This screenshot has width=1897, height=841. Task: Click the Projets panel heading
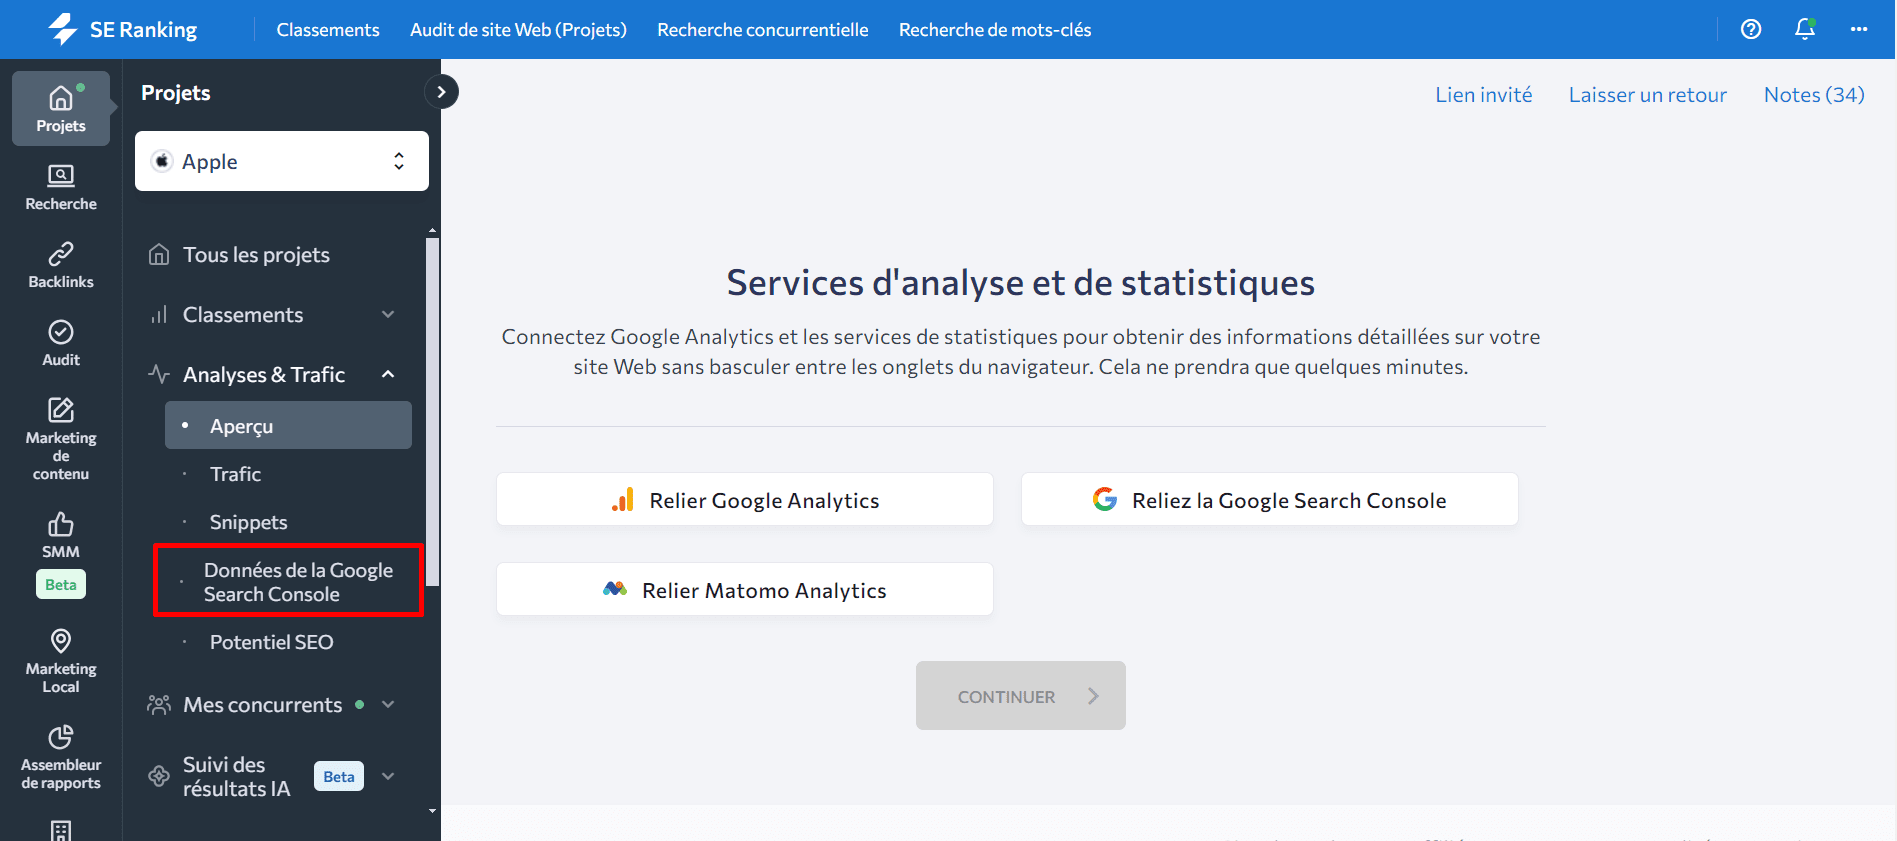[176, 93]
